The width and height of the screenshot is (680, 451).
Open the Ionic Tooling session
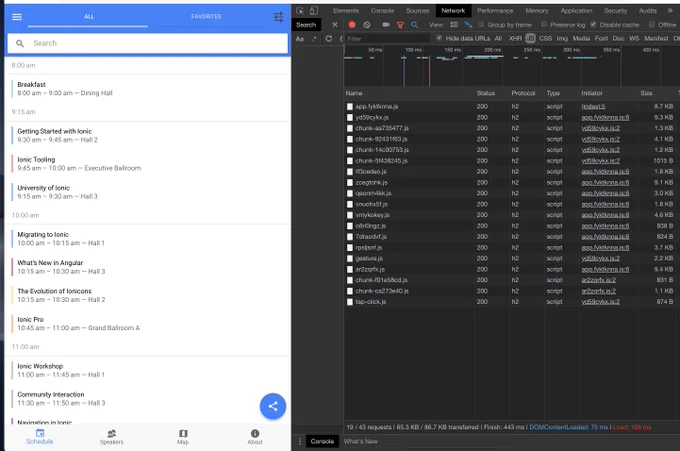click(147, 164)
